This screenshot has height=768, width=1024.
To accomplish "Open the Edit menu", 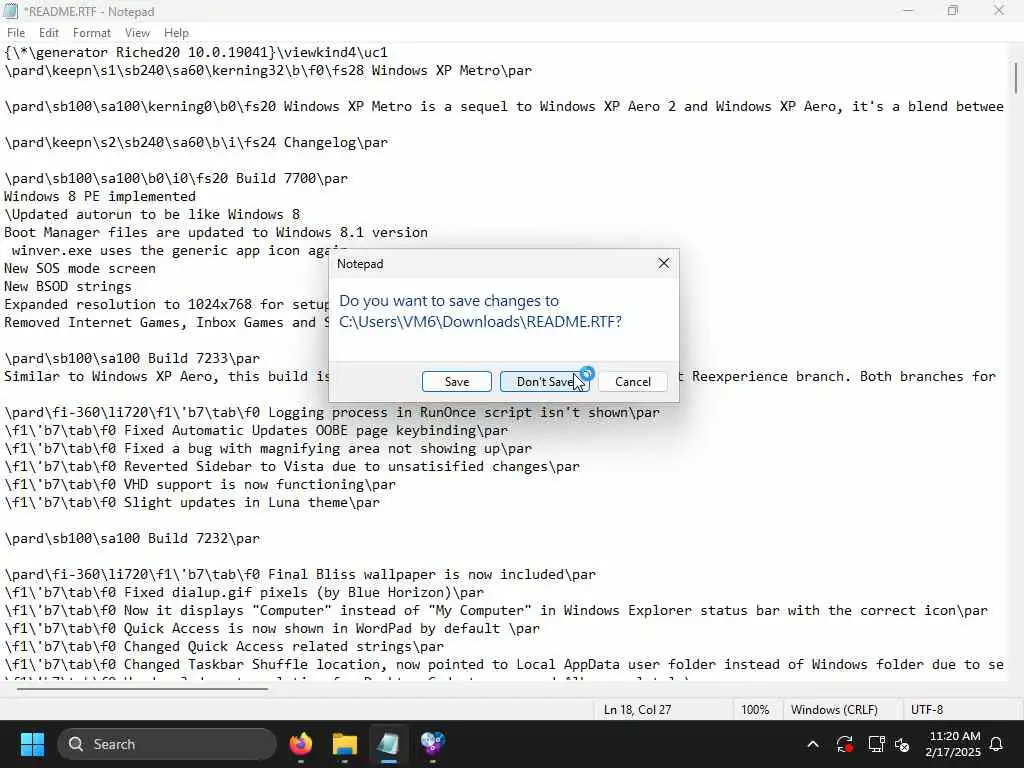I will [x=48, y=33].
